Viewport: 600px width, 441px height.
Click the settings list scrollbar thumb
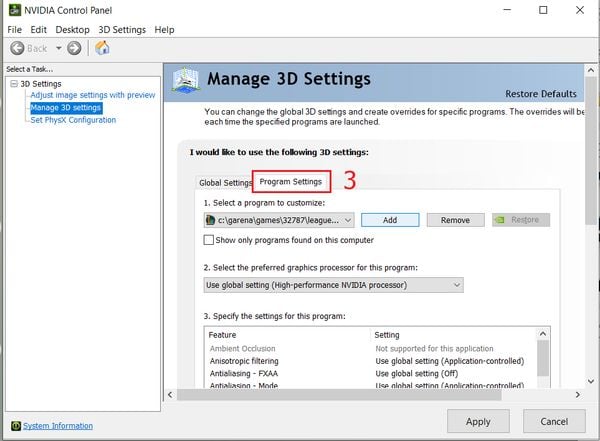point(543,358)
